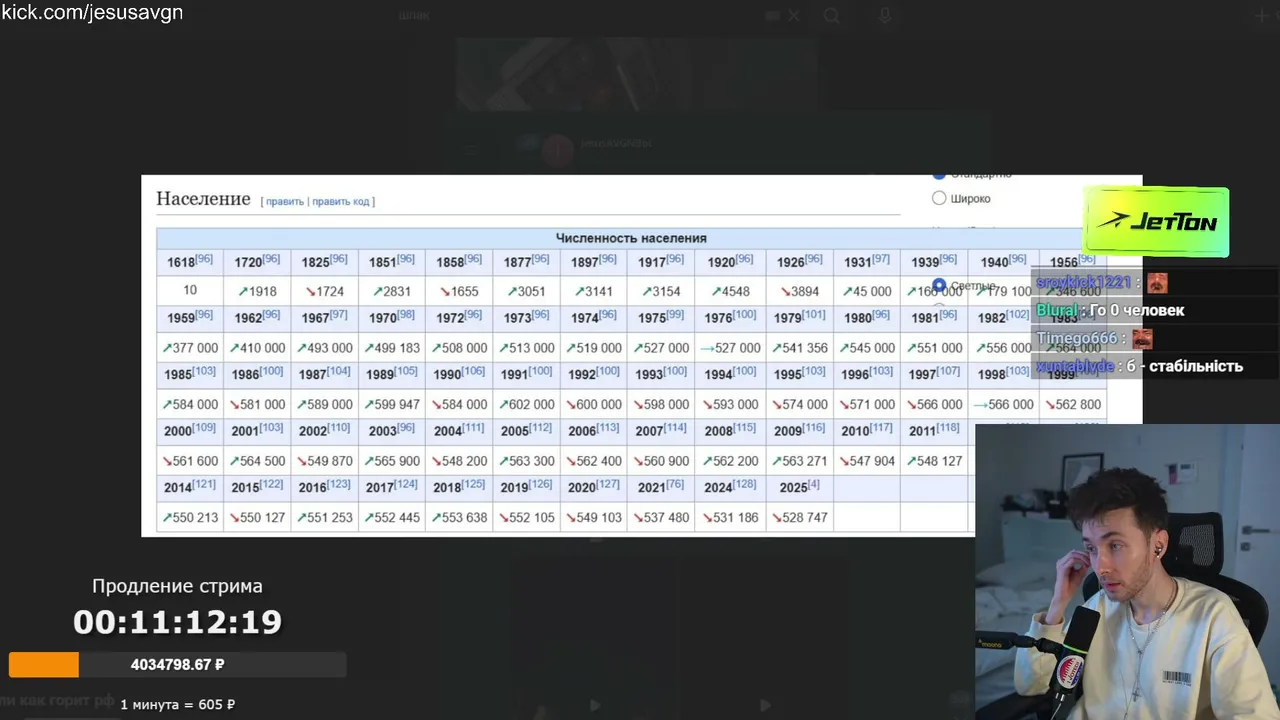1280x720 pixels.
Task: Click the population value "10" for 1618
Action: pyautogui.click(x=190, y=290)
